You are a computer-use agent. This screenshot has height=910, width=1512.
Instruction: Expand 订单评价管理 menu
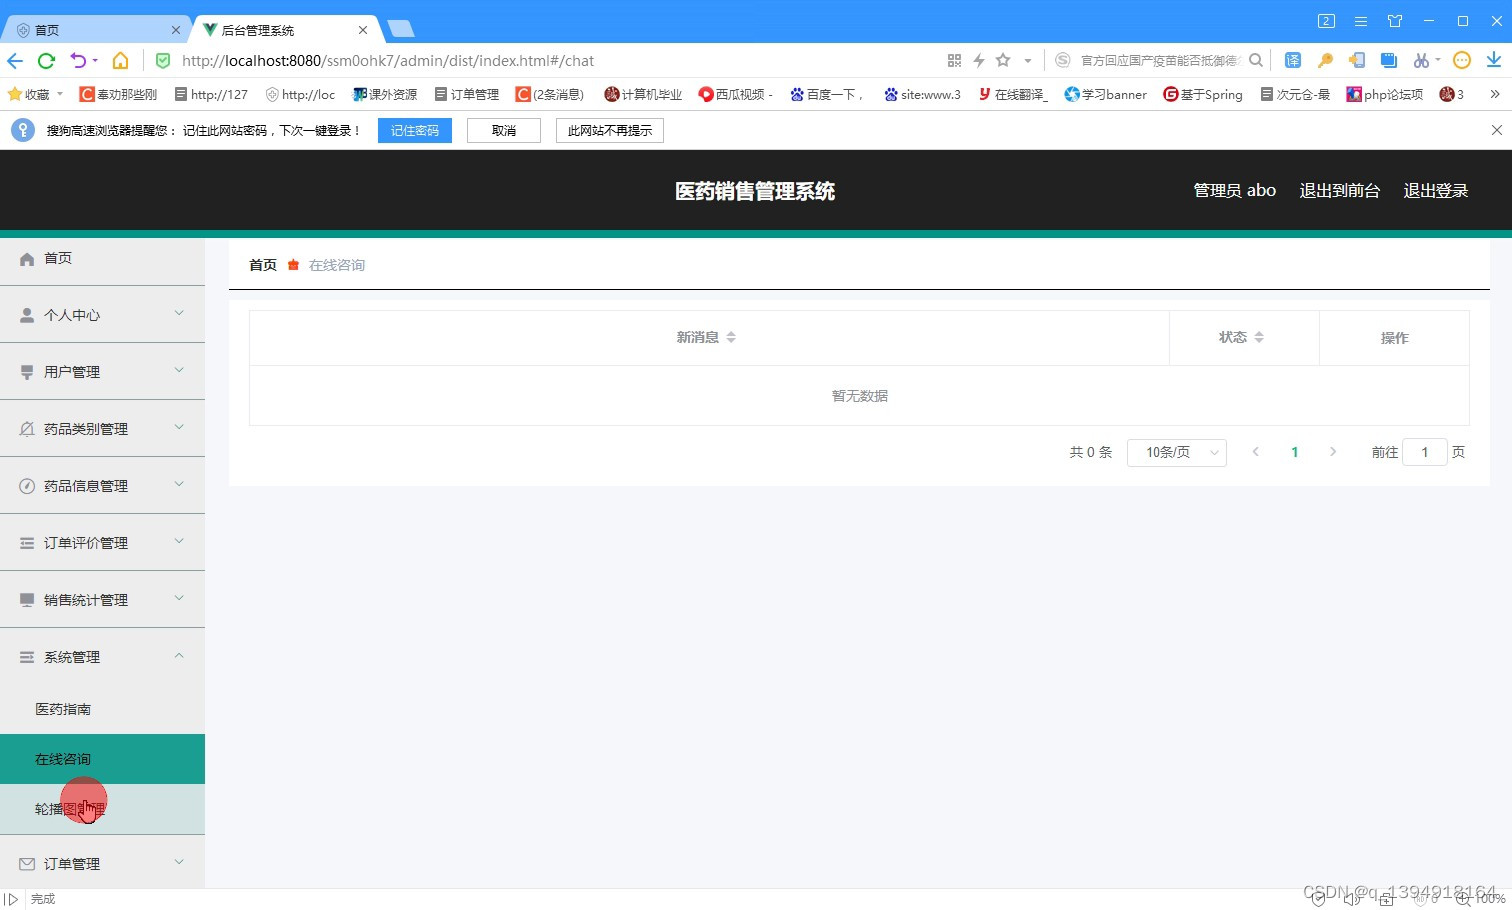click(x=102, y=543)
